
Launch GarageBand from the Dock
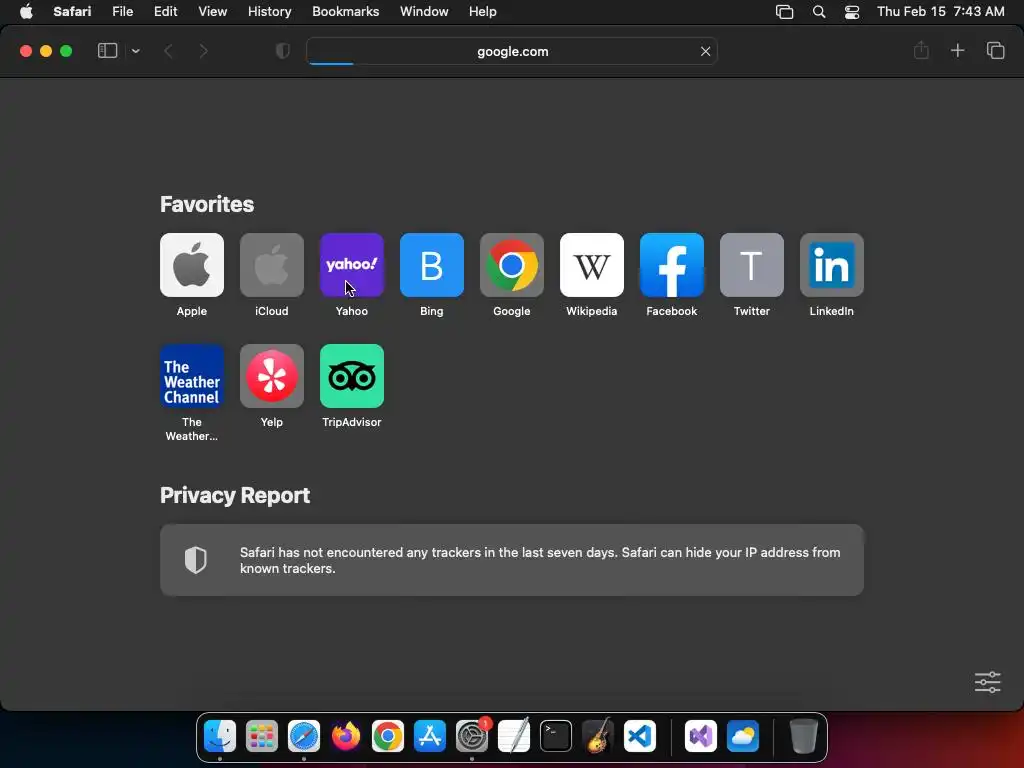[x=598, y=736]
